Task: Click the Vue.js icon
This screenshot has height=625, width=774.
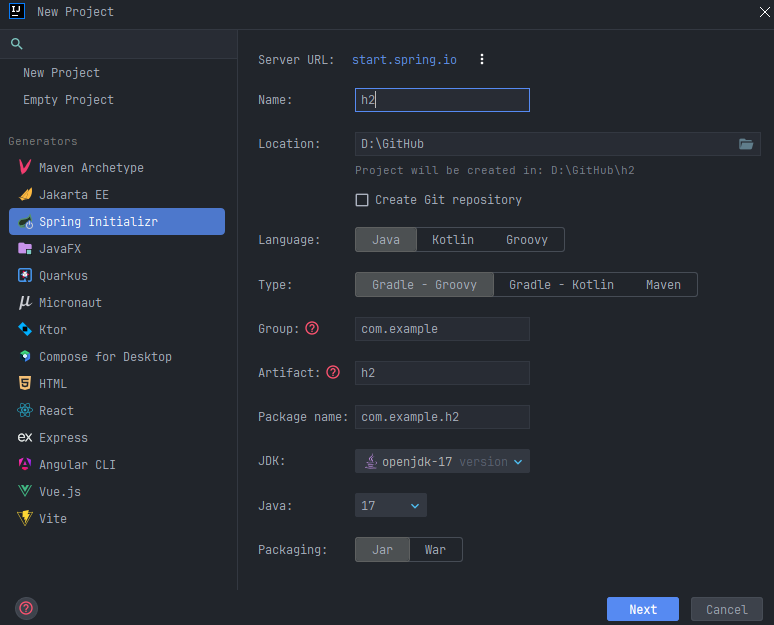Action: click(x=25, y=491)
